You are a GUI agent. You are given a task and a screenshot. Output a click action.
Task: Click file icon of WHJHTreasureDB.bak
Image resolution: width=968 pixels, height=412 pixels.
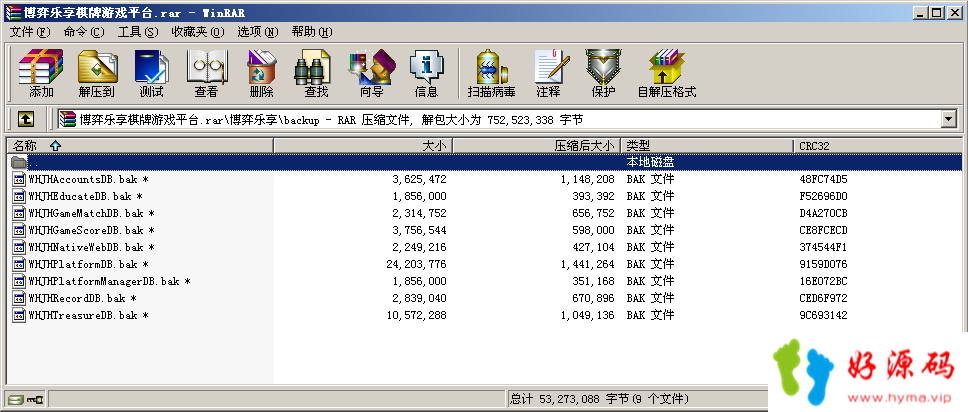point(19,316)
